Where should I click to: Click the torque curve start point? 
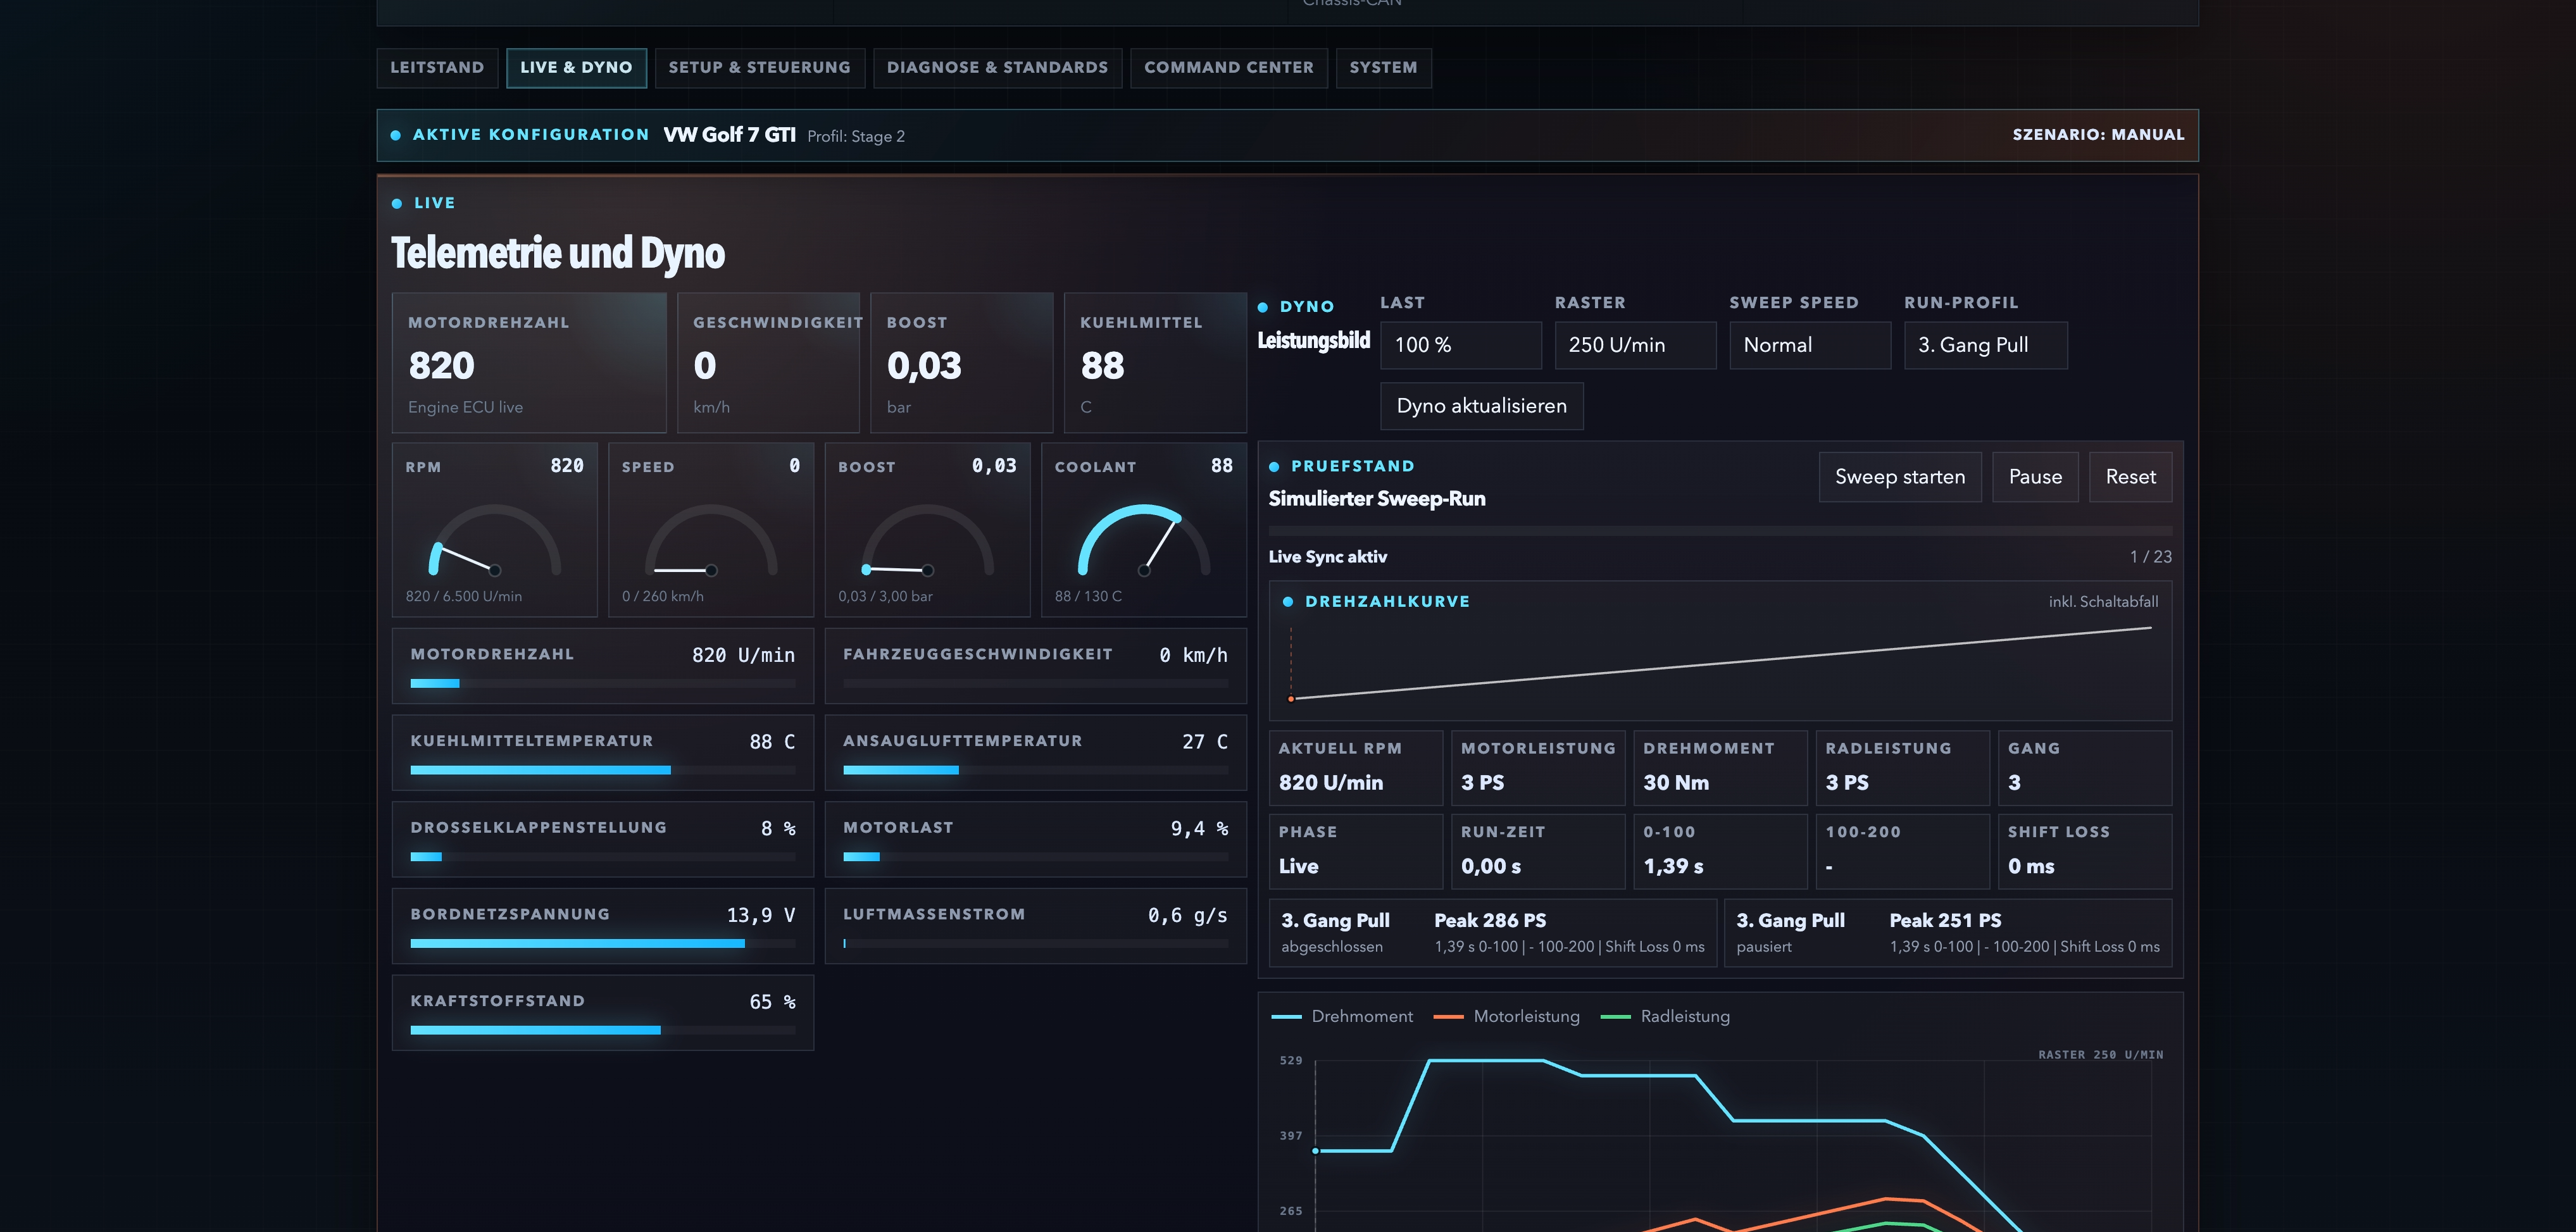pyautogui.click(x=1315, y=1151)
